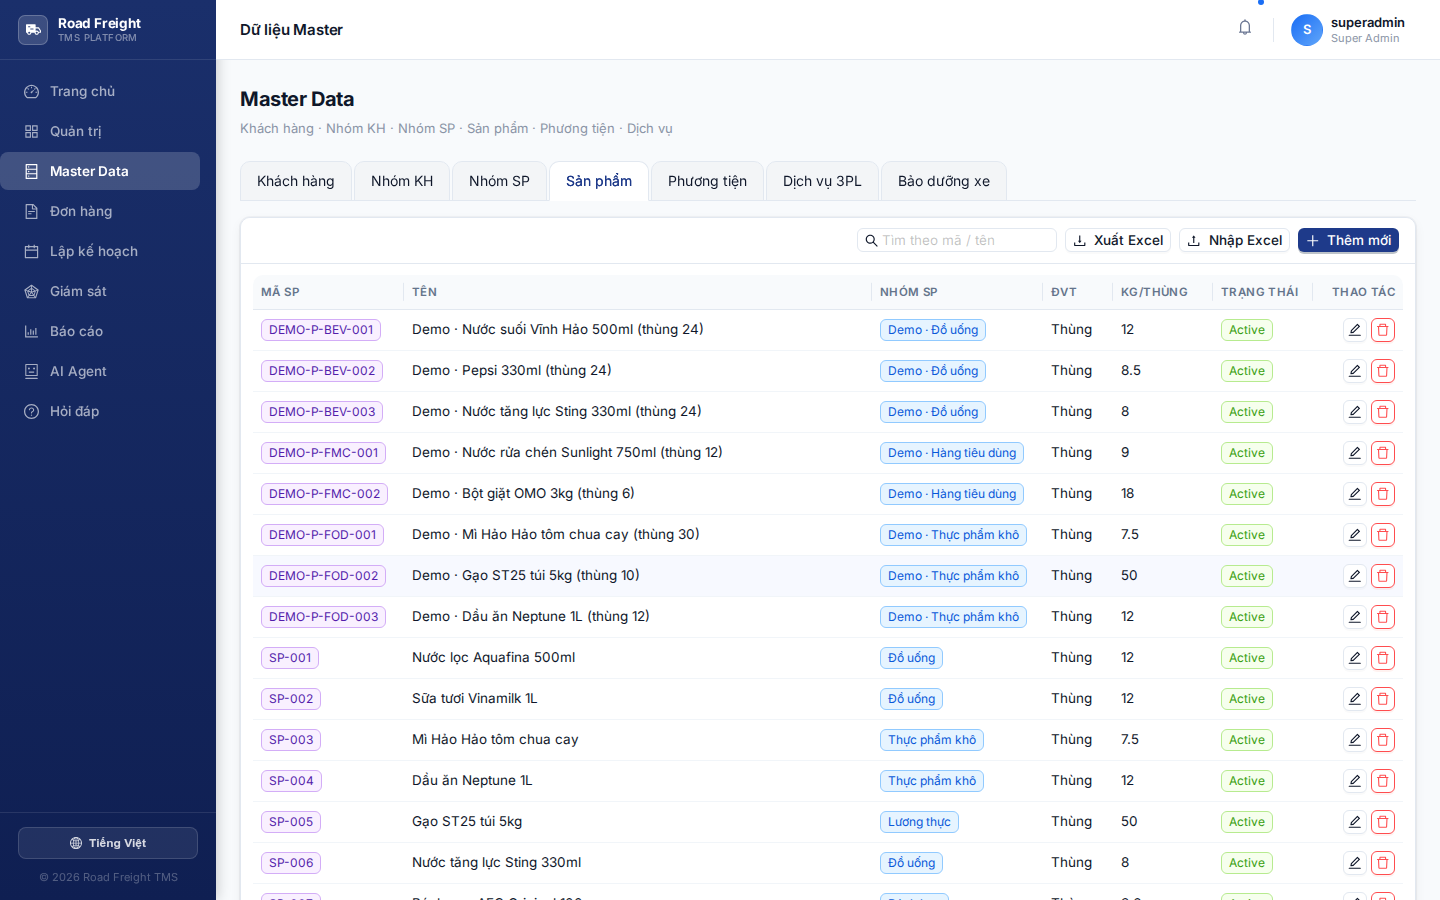Delete product SP-005 trash icon
The width and height of the screenshot is (1440, 900).
point(1383,822)
